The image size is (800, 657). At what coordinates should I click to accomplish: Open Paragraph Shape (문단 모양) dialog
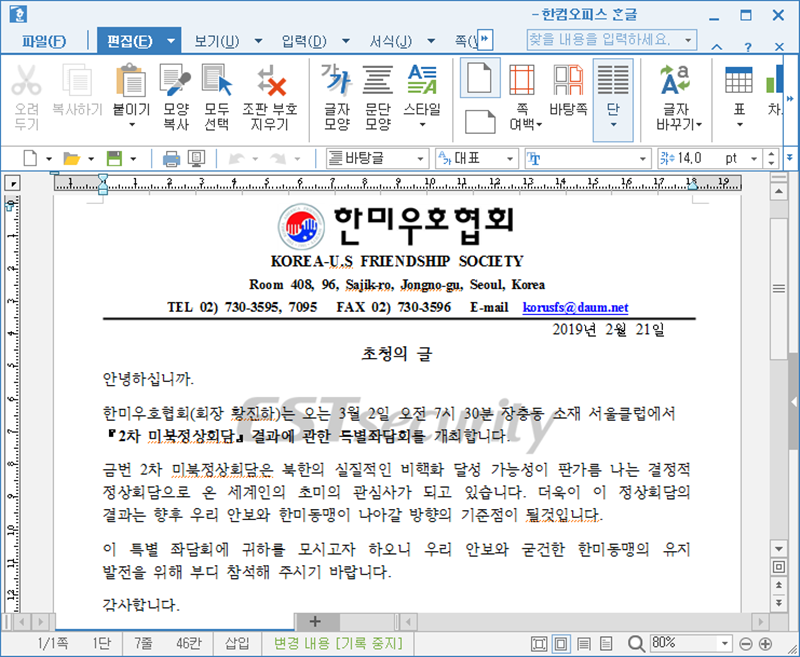[x=378, y=80]
